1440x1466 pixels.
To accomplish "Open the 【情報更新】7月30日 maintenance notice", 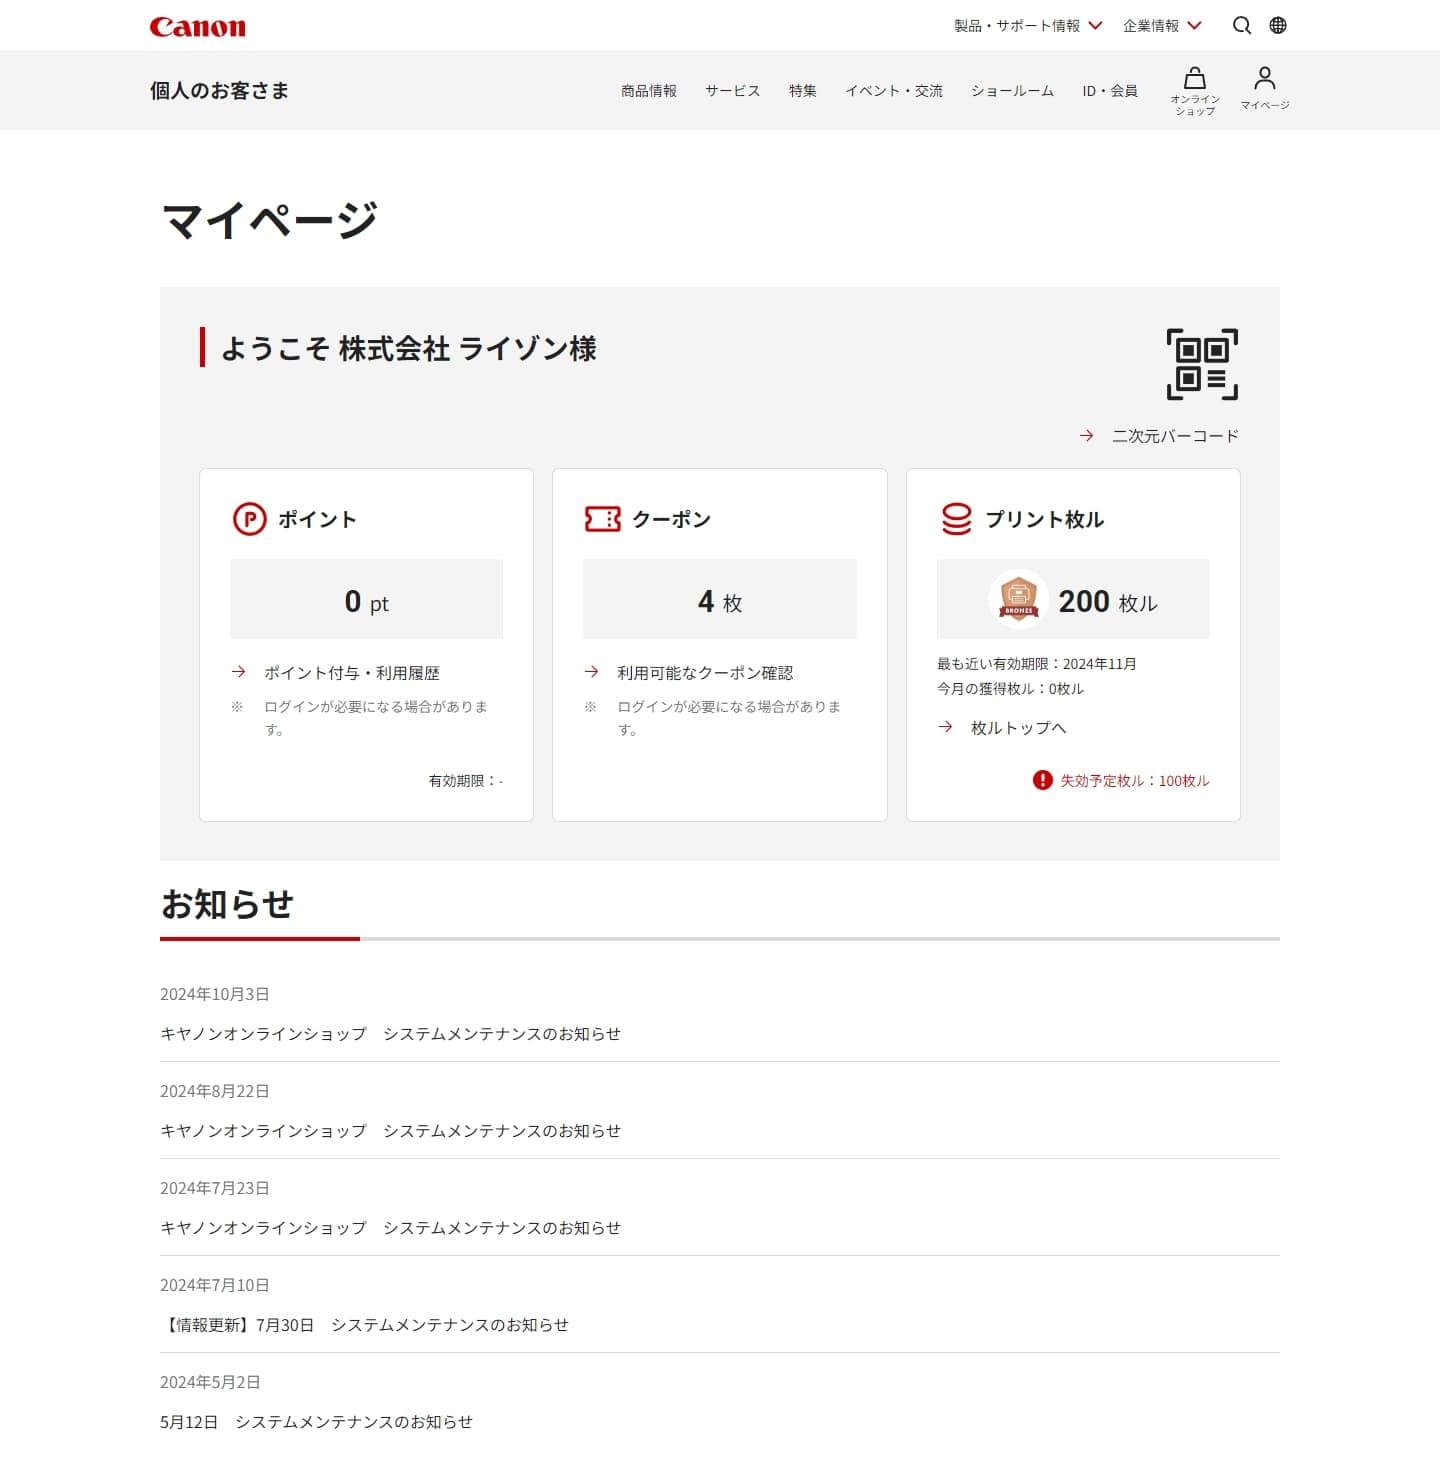I will click(364, 1325).
